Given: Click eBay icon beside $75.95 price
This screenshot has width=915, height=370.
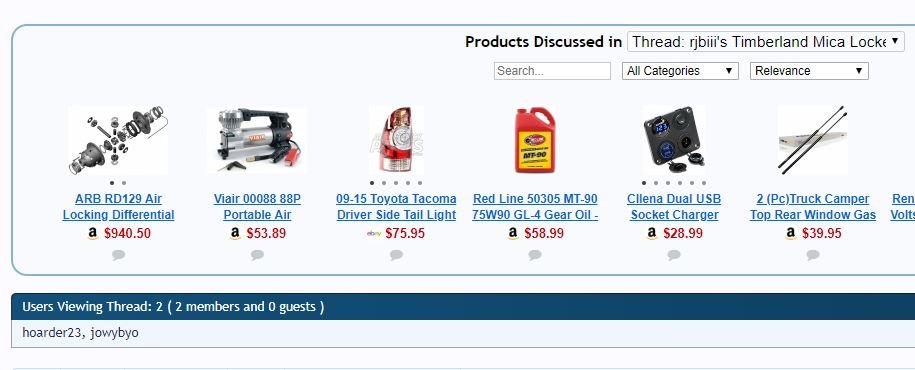Looking at the screenshot, I should (374, 233).
